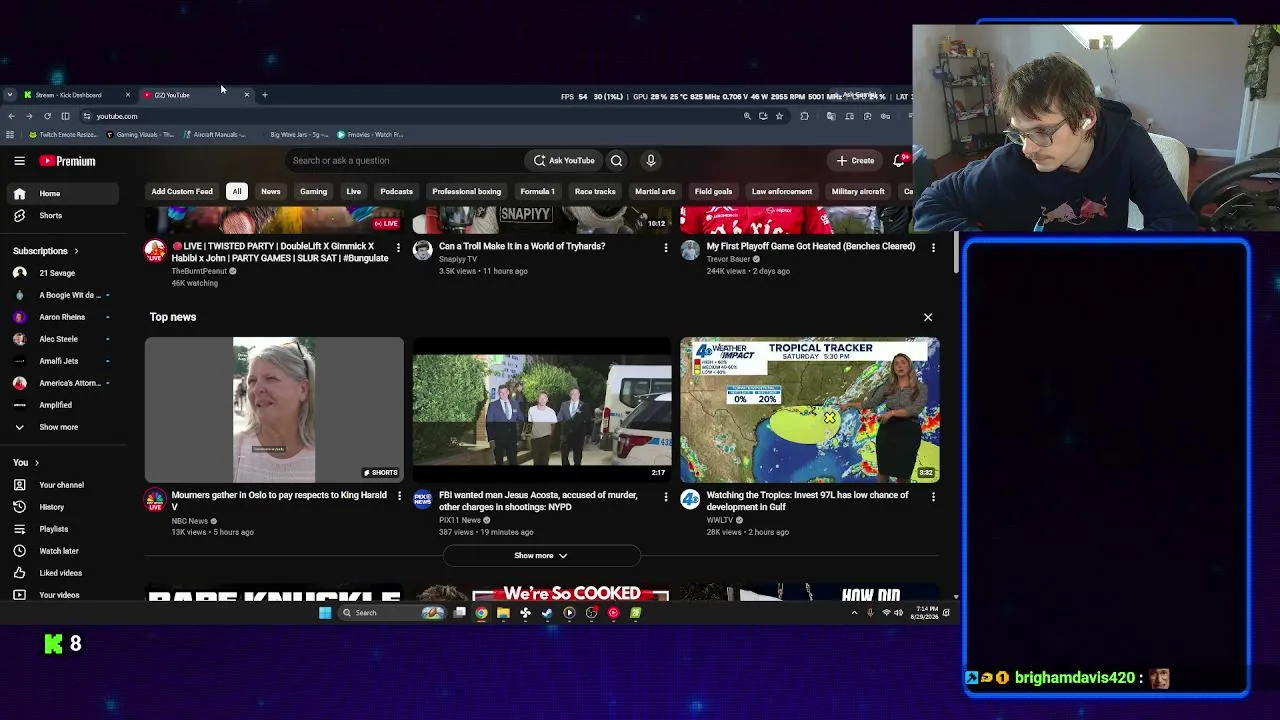Open Aaron Rheins subscription channel
This screenshot has height=720, width=1280.
click(63, 317)
